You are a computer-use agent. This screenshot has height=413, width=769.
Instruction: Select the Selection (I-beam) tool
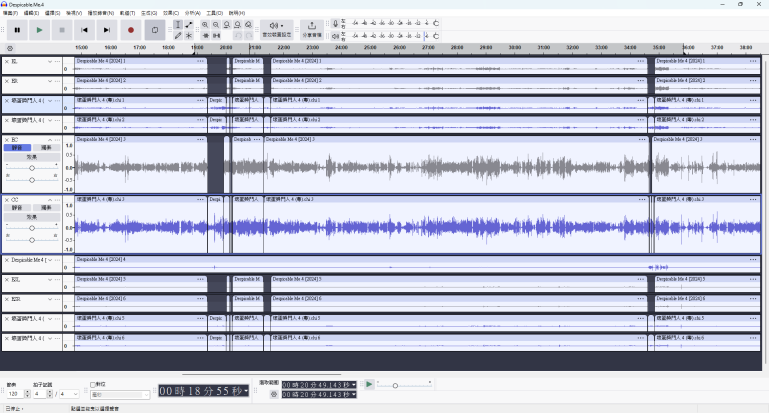[178, 25]
